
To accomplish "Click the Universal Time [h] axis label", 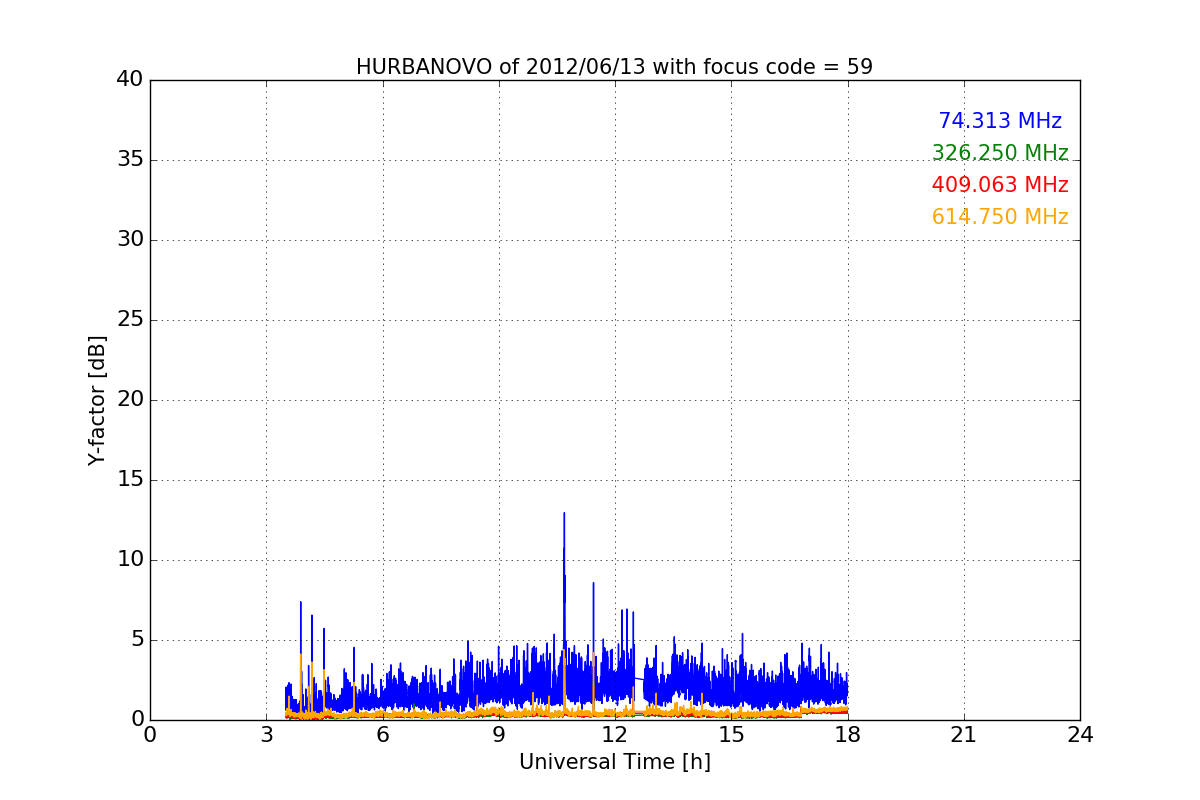I will [615, 762].
